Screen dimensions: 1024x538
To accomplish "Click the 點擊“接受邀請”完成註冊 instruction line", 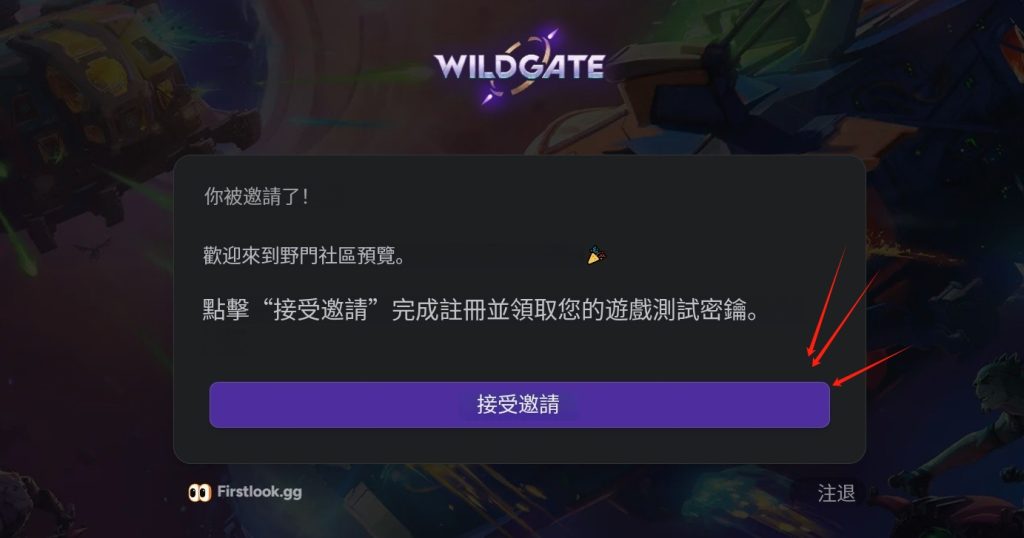I will (x=481, y=309).
